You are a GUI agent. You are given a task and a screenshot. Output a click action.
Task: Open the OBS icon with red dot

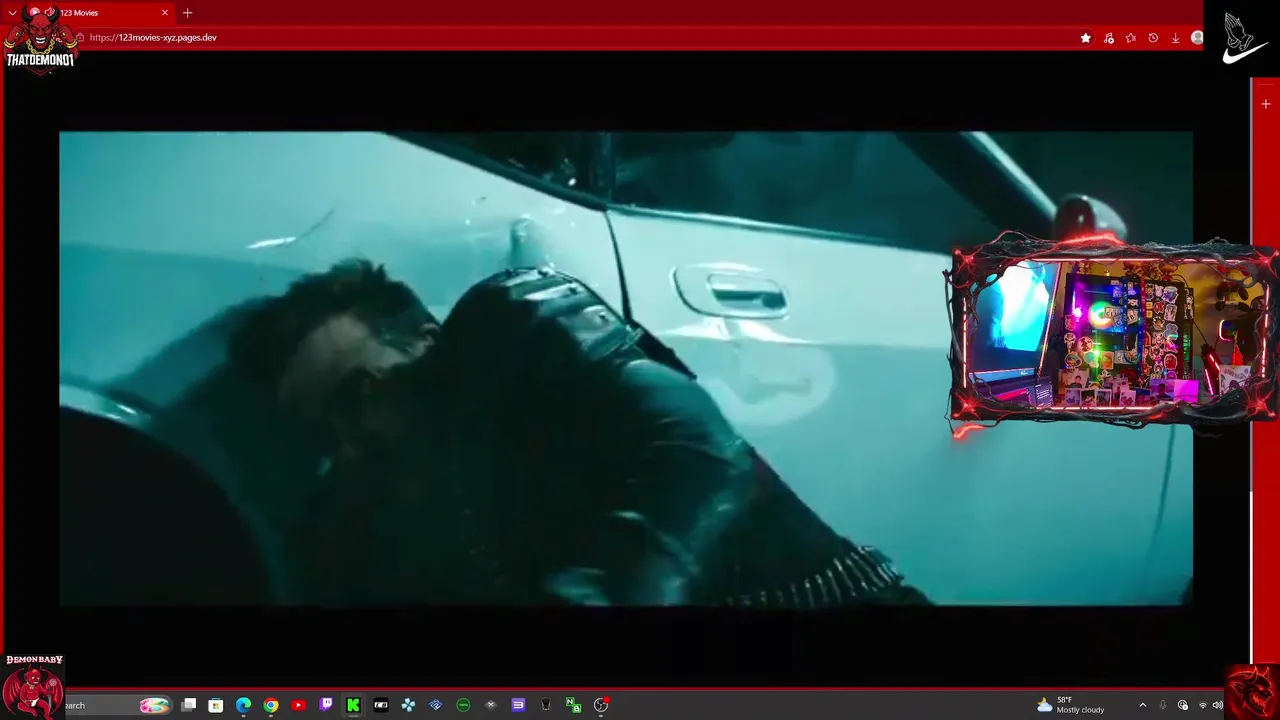pyautogui.click(x=601, y=705)
